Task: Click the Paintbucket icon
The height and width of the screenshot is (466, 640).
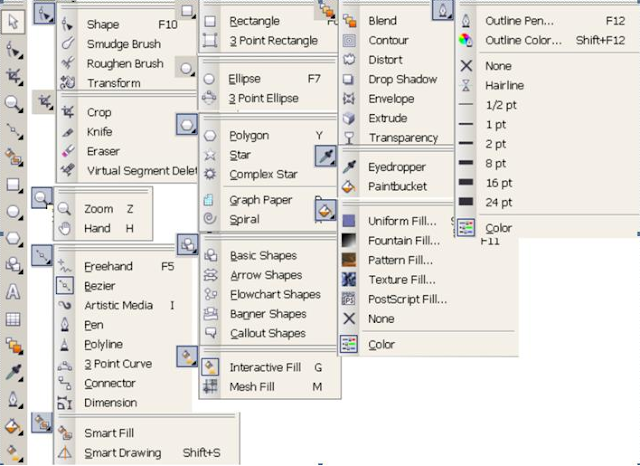Action: (349, 186)
